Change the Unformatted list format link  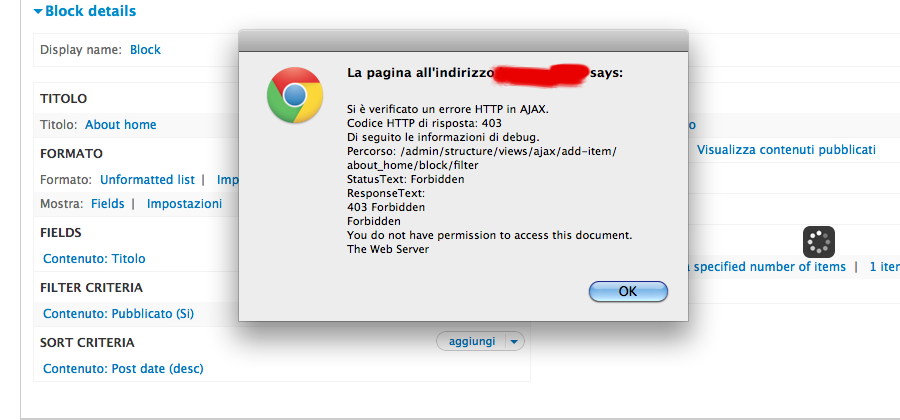pos(148,180)
